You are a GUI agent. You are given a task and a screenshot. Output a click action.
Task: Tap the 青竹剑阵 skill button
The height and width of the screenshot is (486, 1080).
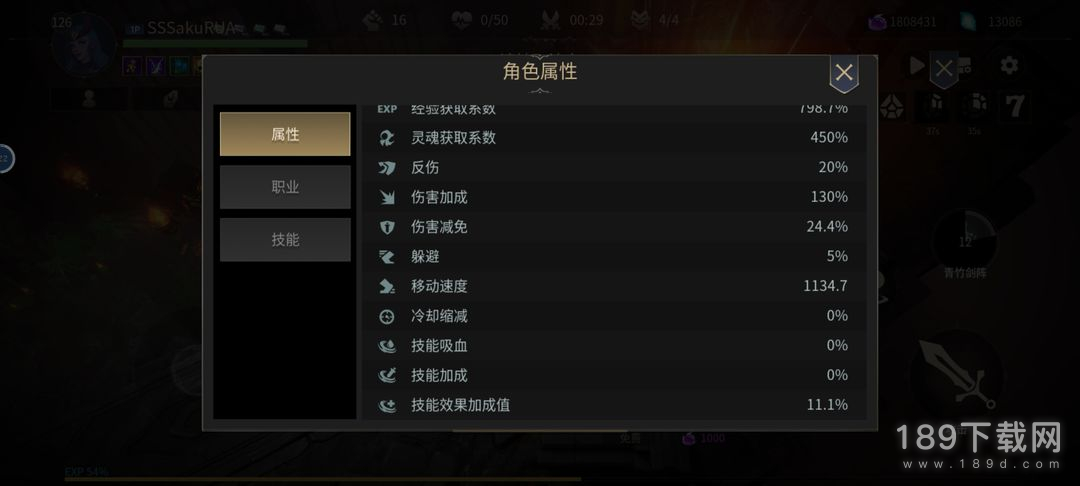pos(966,242)
